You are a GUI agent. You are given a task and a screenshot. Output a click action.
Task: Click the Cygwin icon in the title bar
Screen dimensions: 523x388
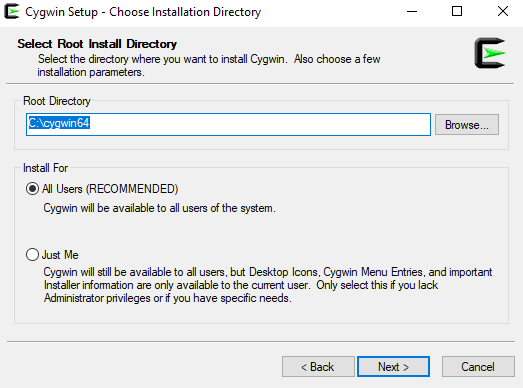tap(11, 11)
